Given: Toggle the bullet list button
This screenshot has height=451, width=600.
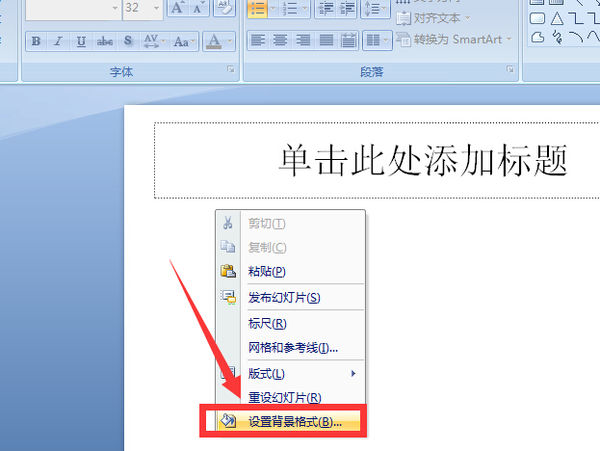Looking at the screenshot, I should coord(257,9).
